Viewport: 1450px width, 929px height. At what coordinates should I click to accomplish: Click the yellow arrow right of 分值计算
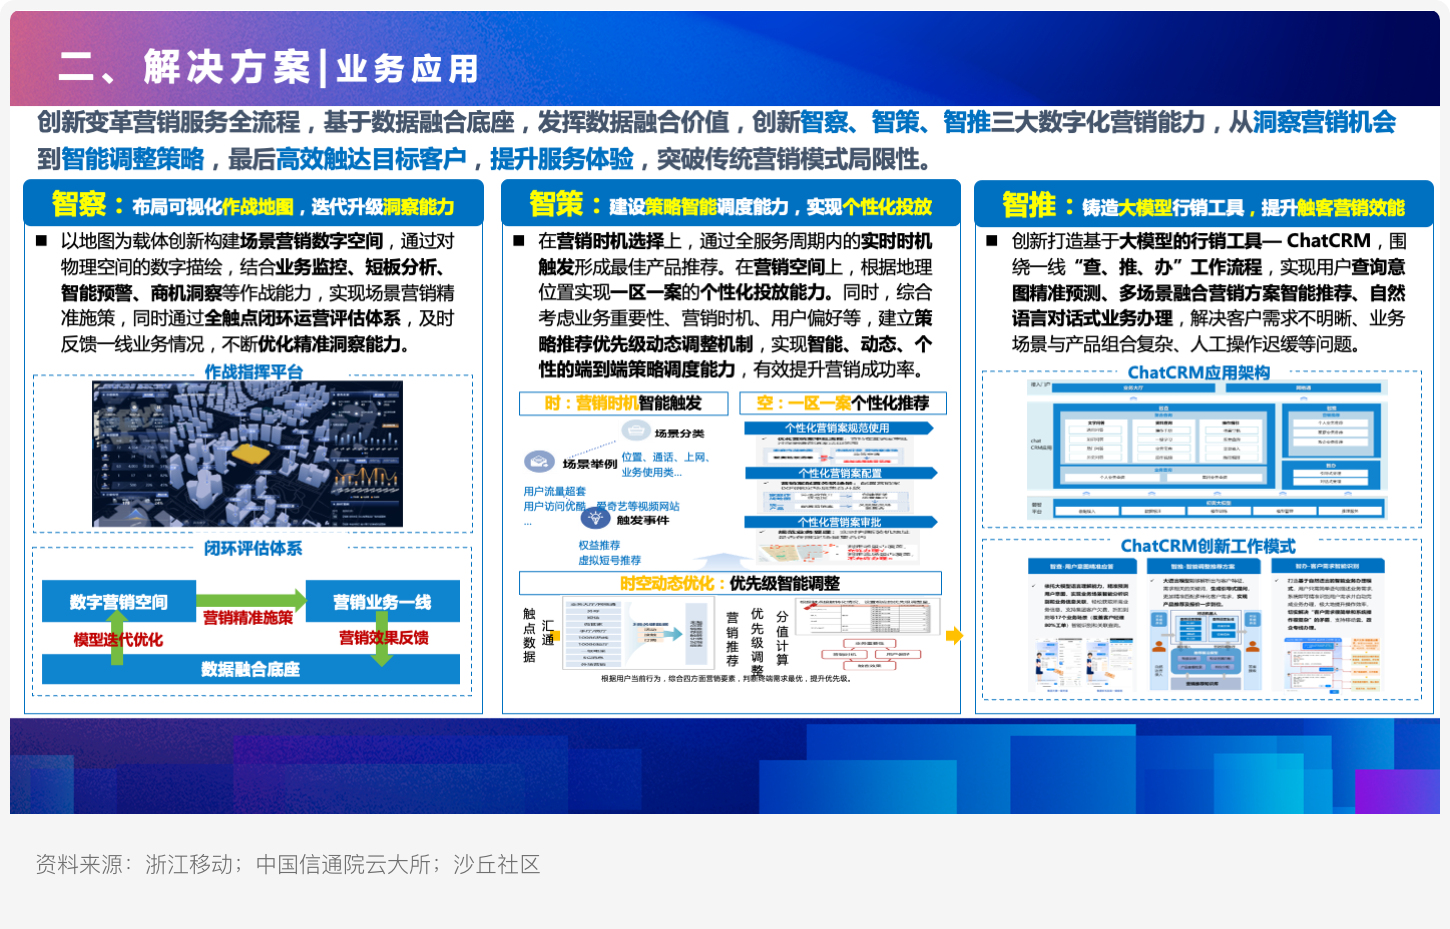954,635
